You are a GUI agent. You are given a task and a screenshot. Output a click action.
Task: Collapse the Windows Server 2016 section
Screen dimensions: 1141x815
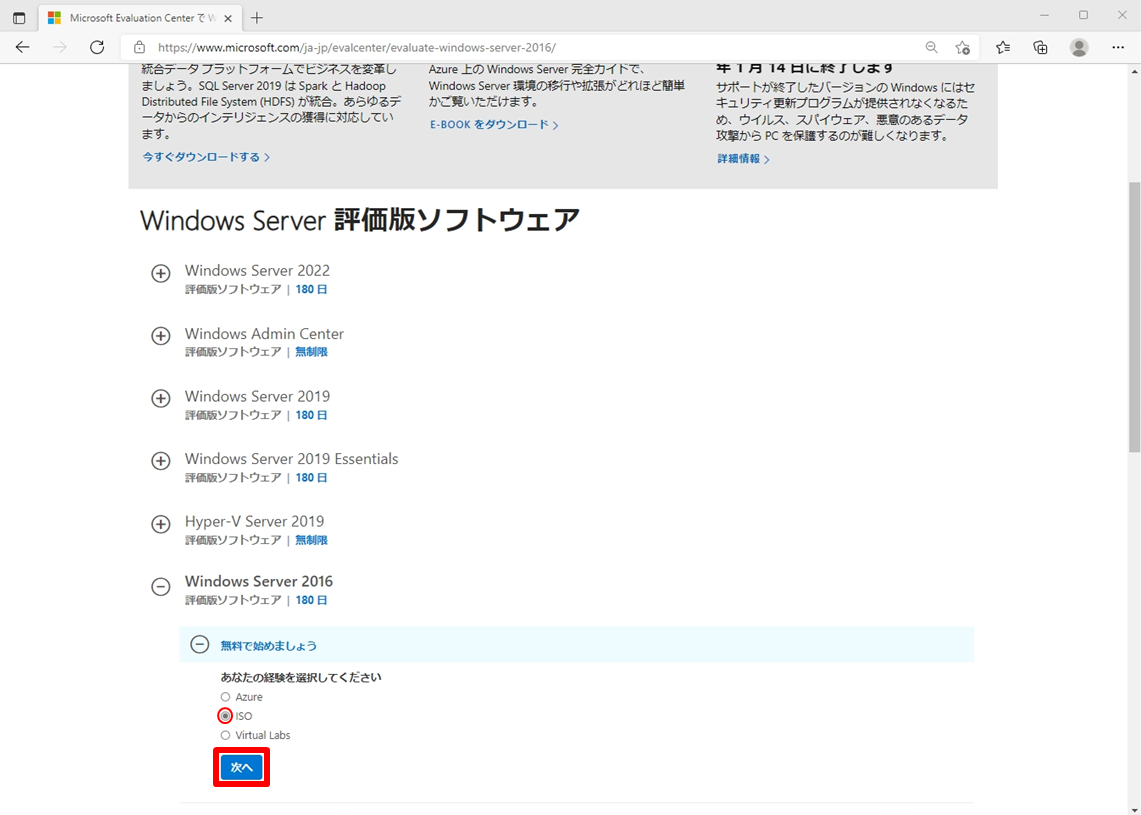160,587
